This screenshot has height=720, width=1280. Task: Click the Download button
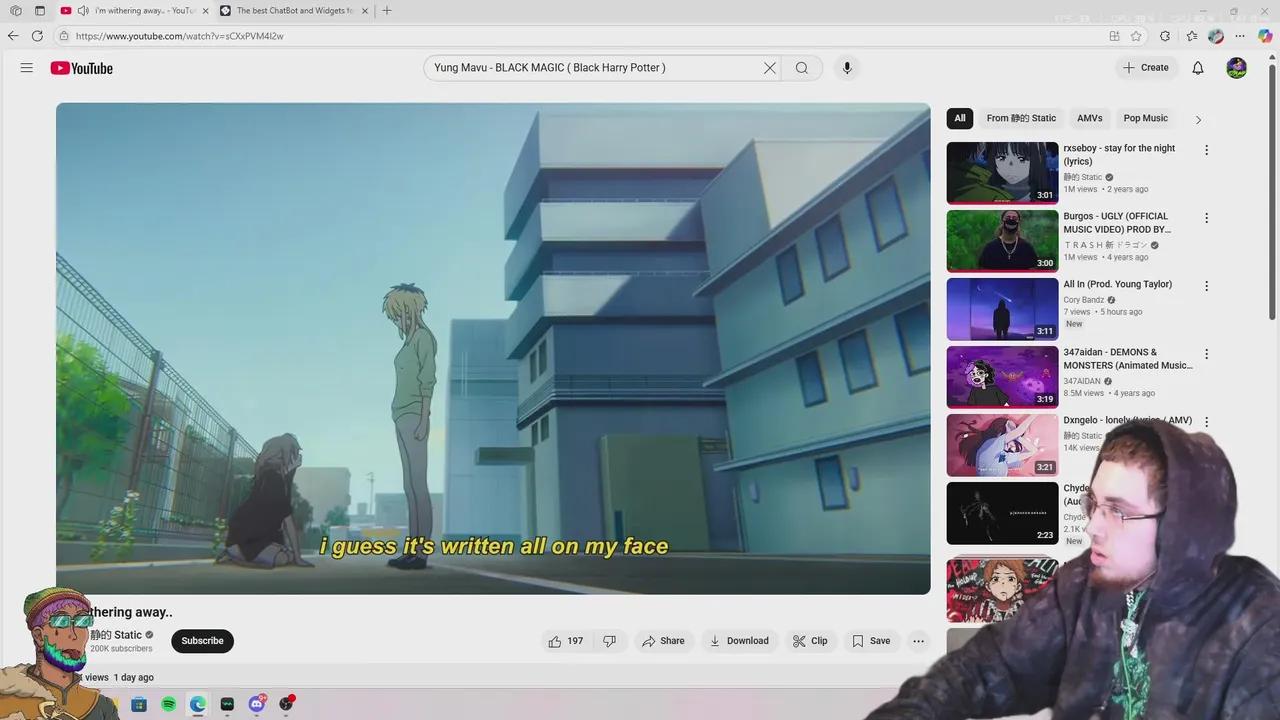(x=739, y=641)
